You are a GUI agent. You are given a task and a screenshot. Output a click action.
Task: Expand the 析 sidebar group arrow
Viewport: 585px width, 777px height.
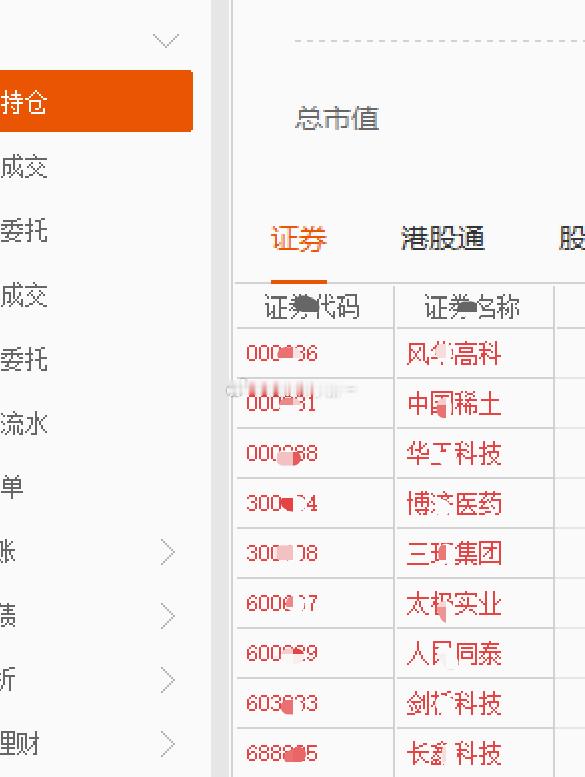168,680
